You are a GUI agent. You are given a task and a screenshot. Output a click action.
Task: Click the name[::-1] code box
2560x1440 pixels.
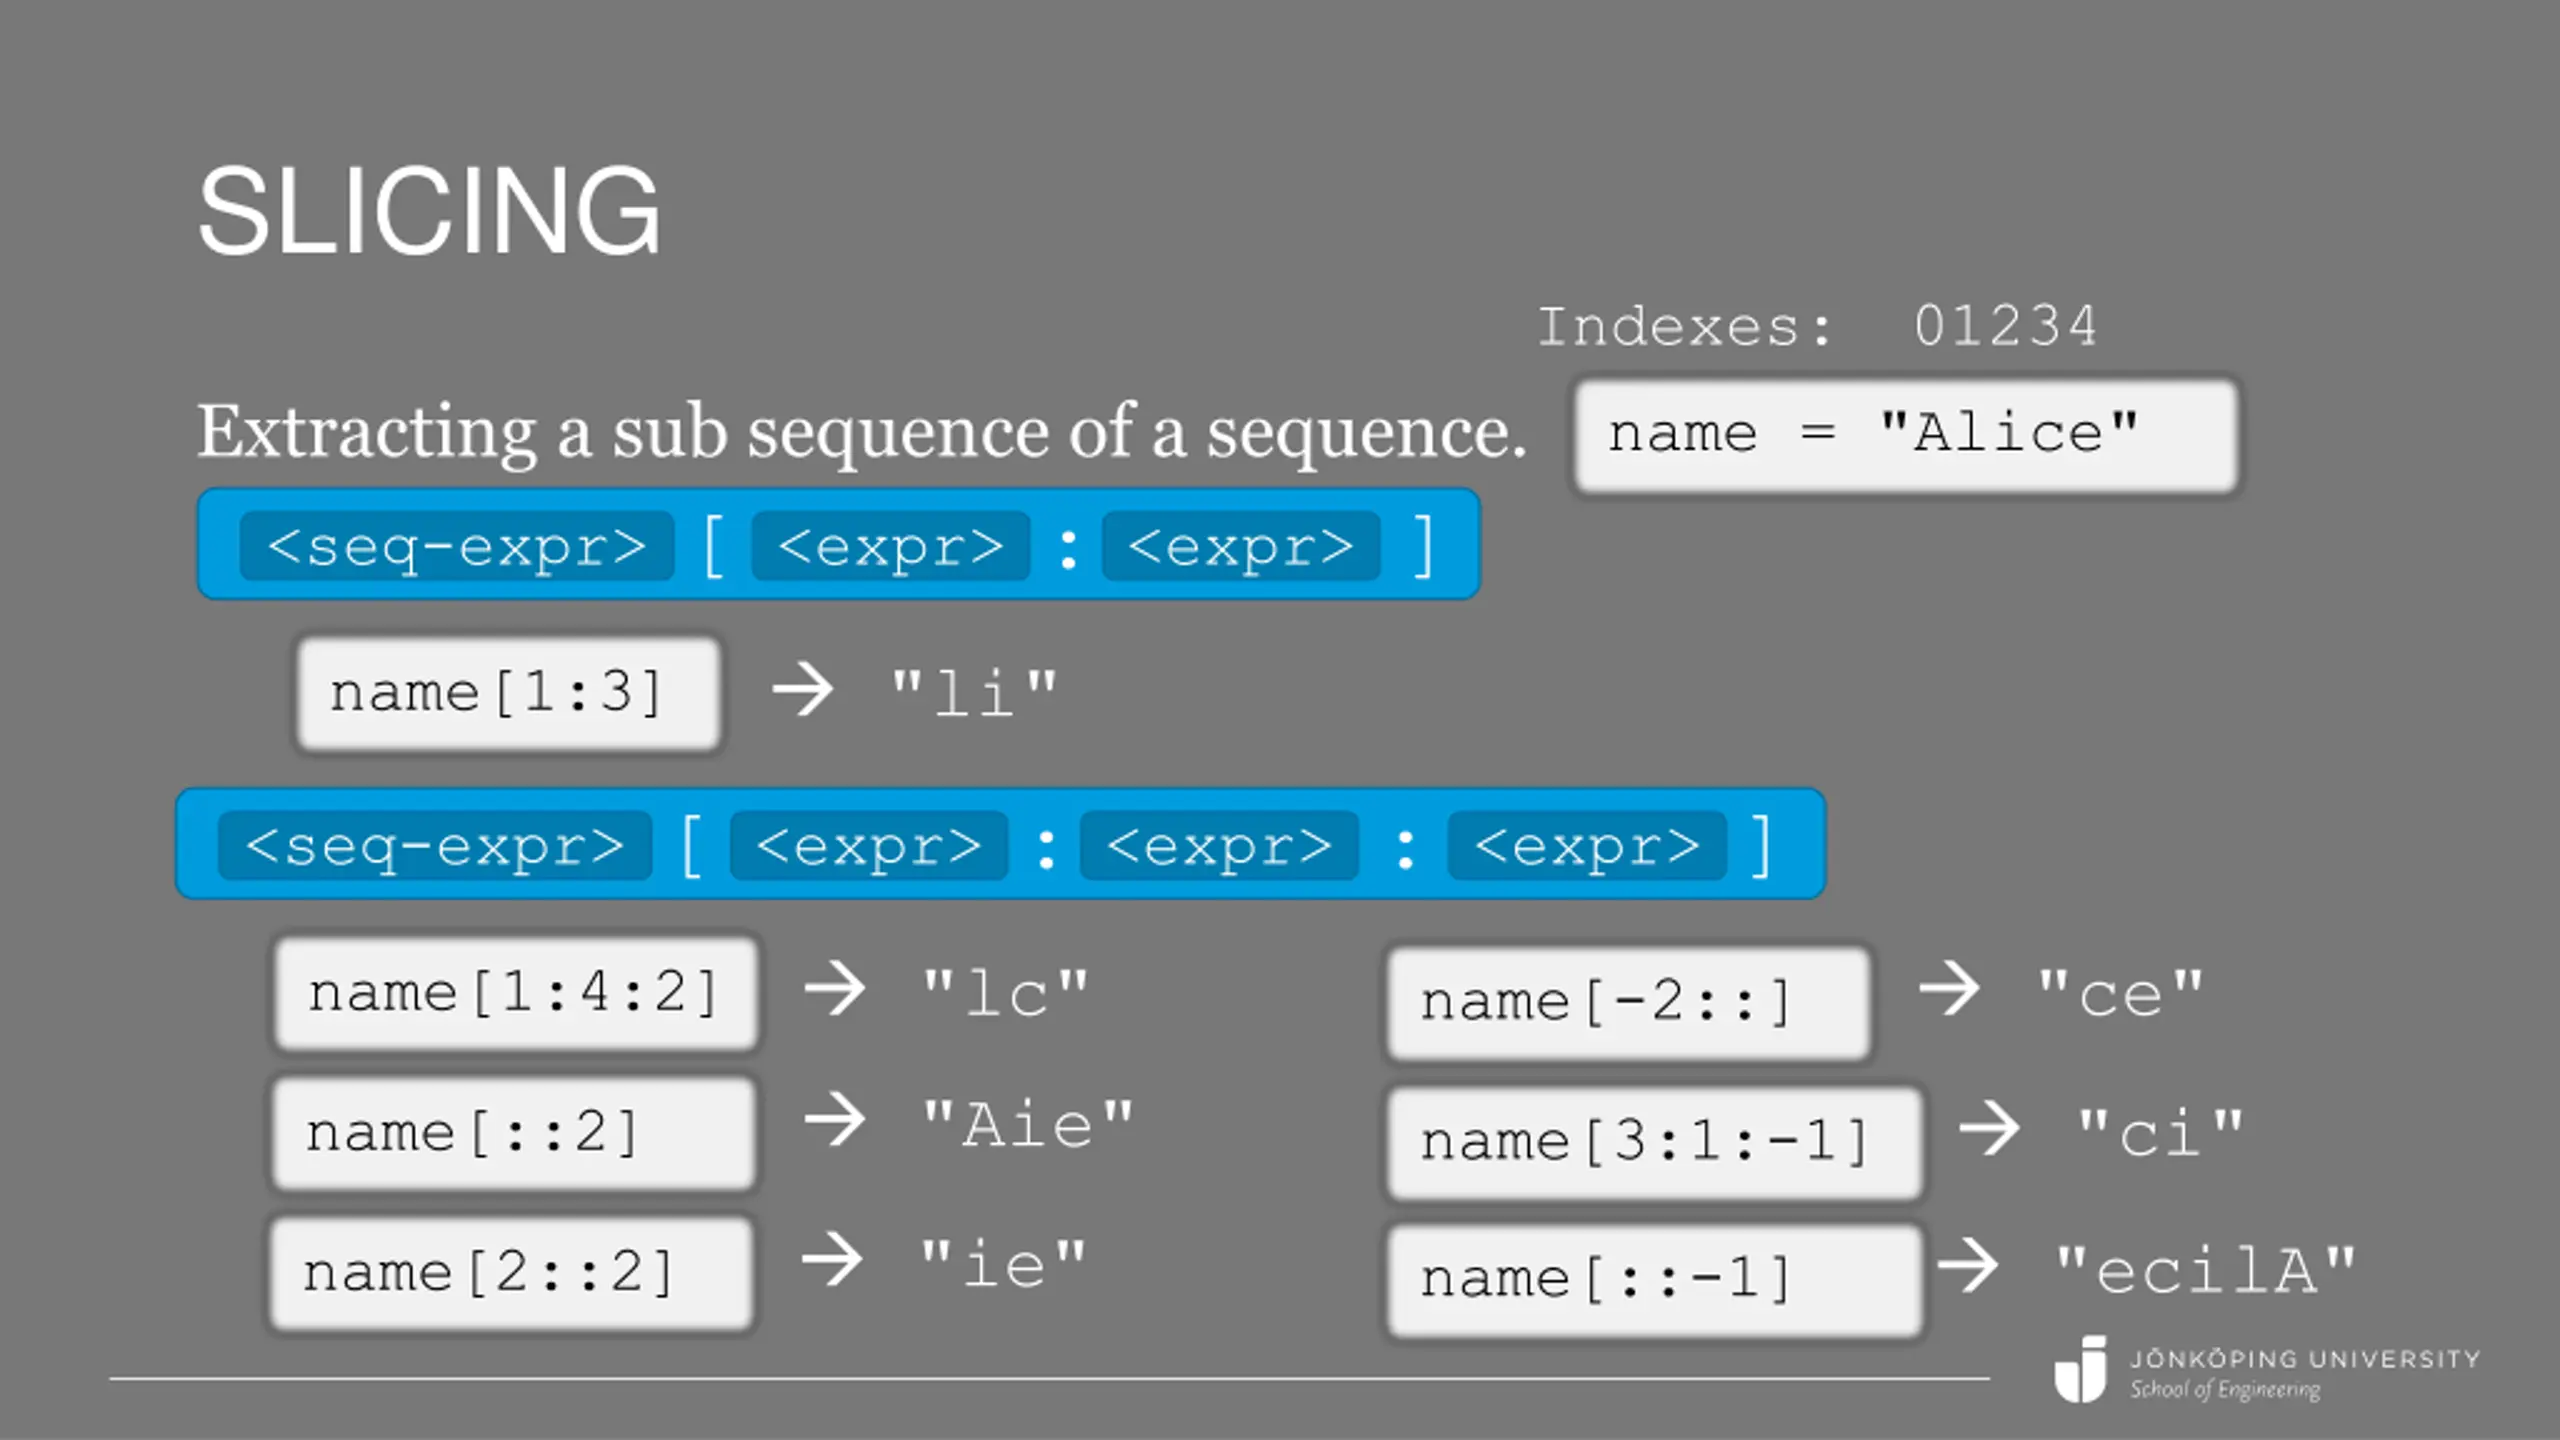pos(1654,1279)
